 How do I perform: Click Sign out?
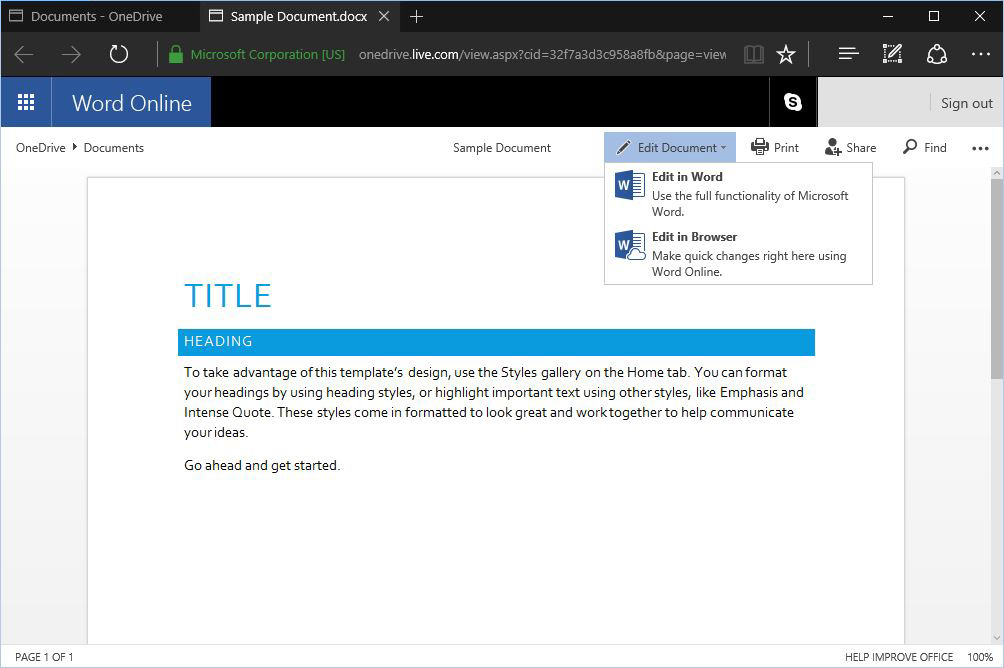tap(966, 103)
